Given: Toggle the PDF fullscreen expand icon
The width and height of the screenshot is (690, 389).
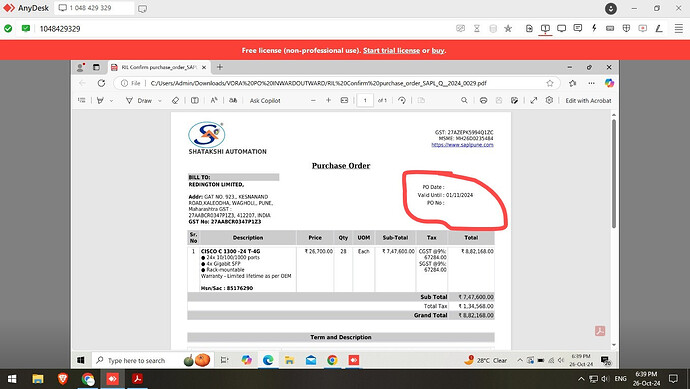Looking at the screenshot, I should click(534, 100).
